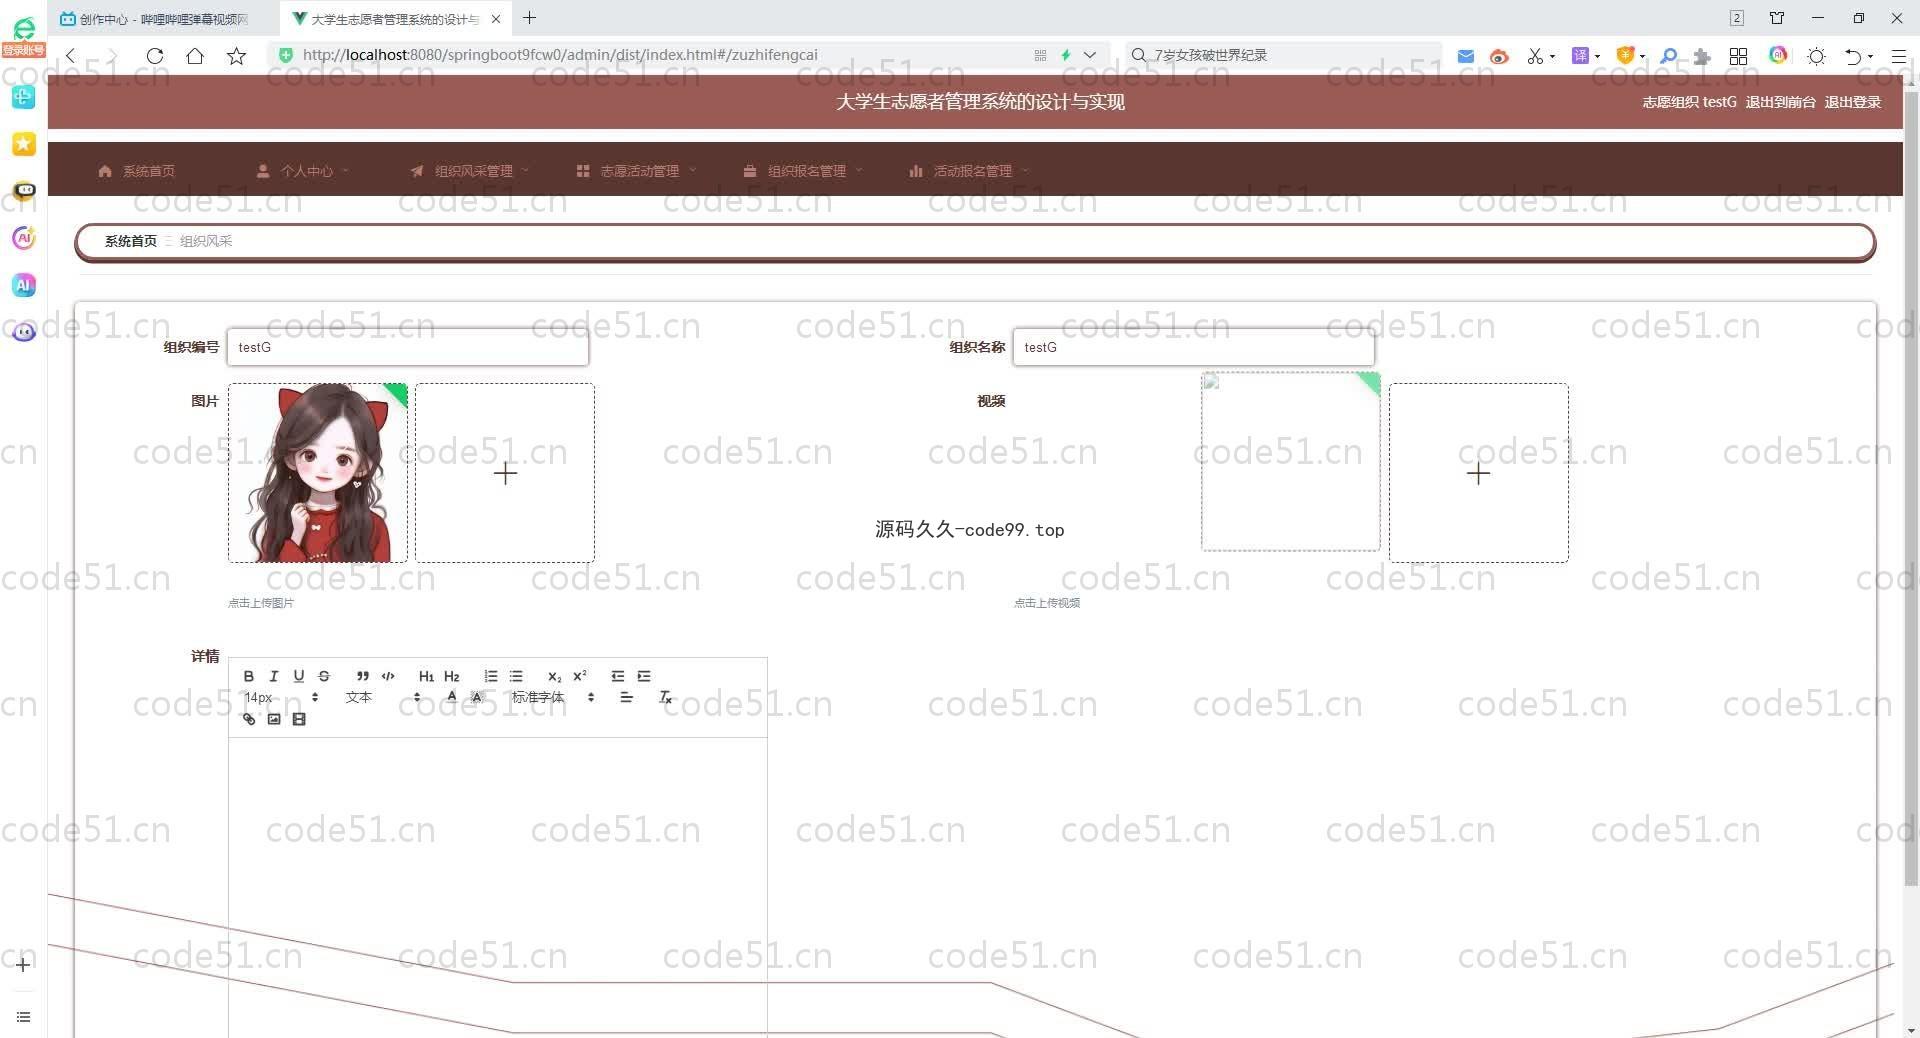Reload the page with the browser refresh icon
1920x1038 pixels.
click(155, 56)
